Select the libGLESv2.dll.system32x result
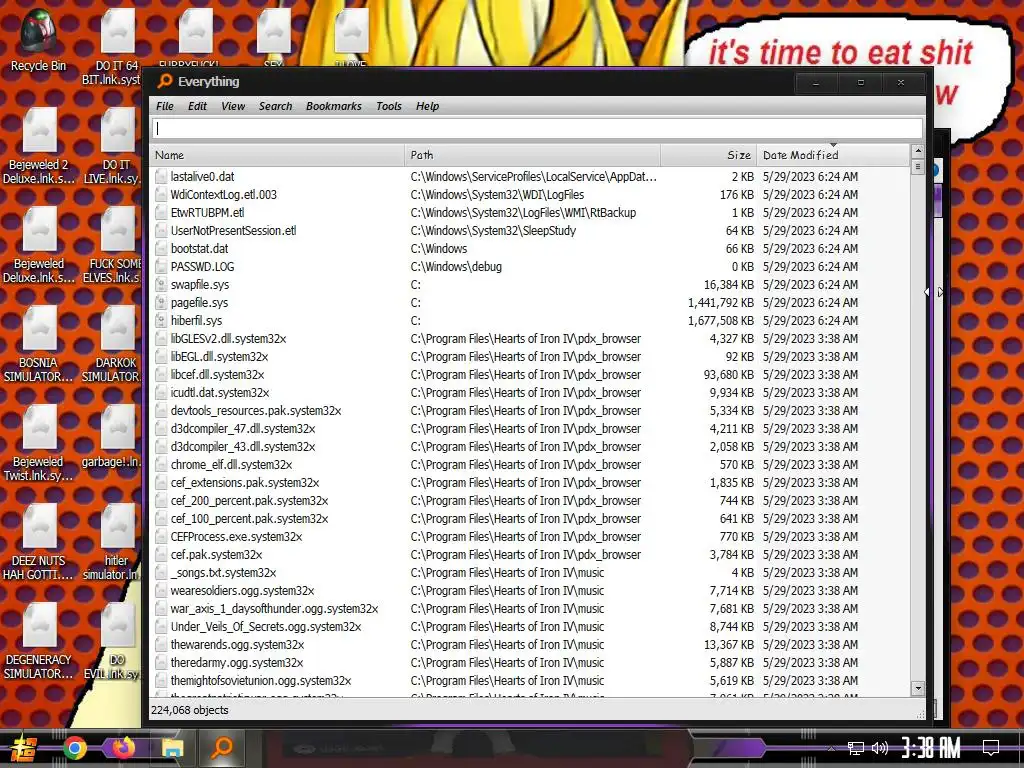This screenshot has height=768, width=1024. pos(228,339)
